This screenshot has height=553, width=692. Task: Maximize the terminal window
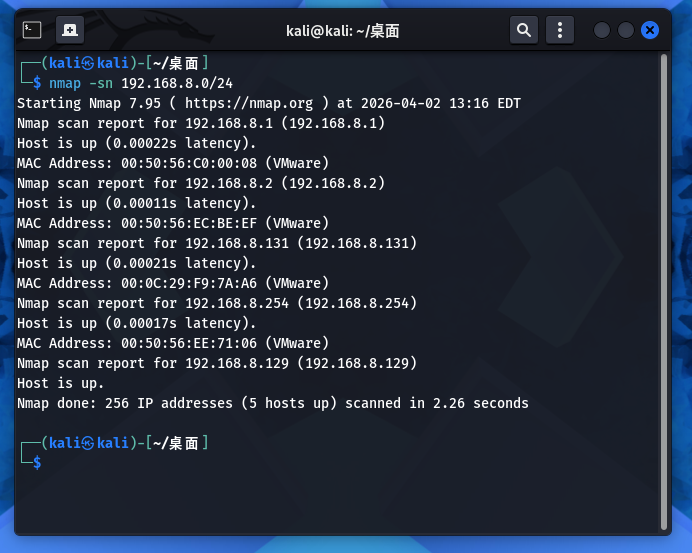[x=626, y=30]
